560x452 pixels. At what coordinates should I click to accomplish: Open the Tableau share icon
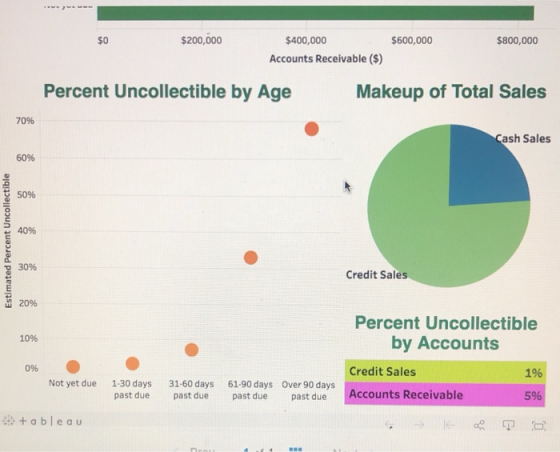(x=479, y=425)
